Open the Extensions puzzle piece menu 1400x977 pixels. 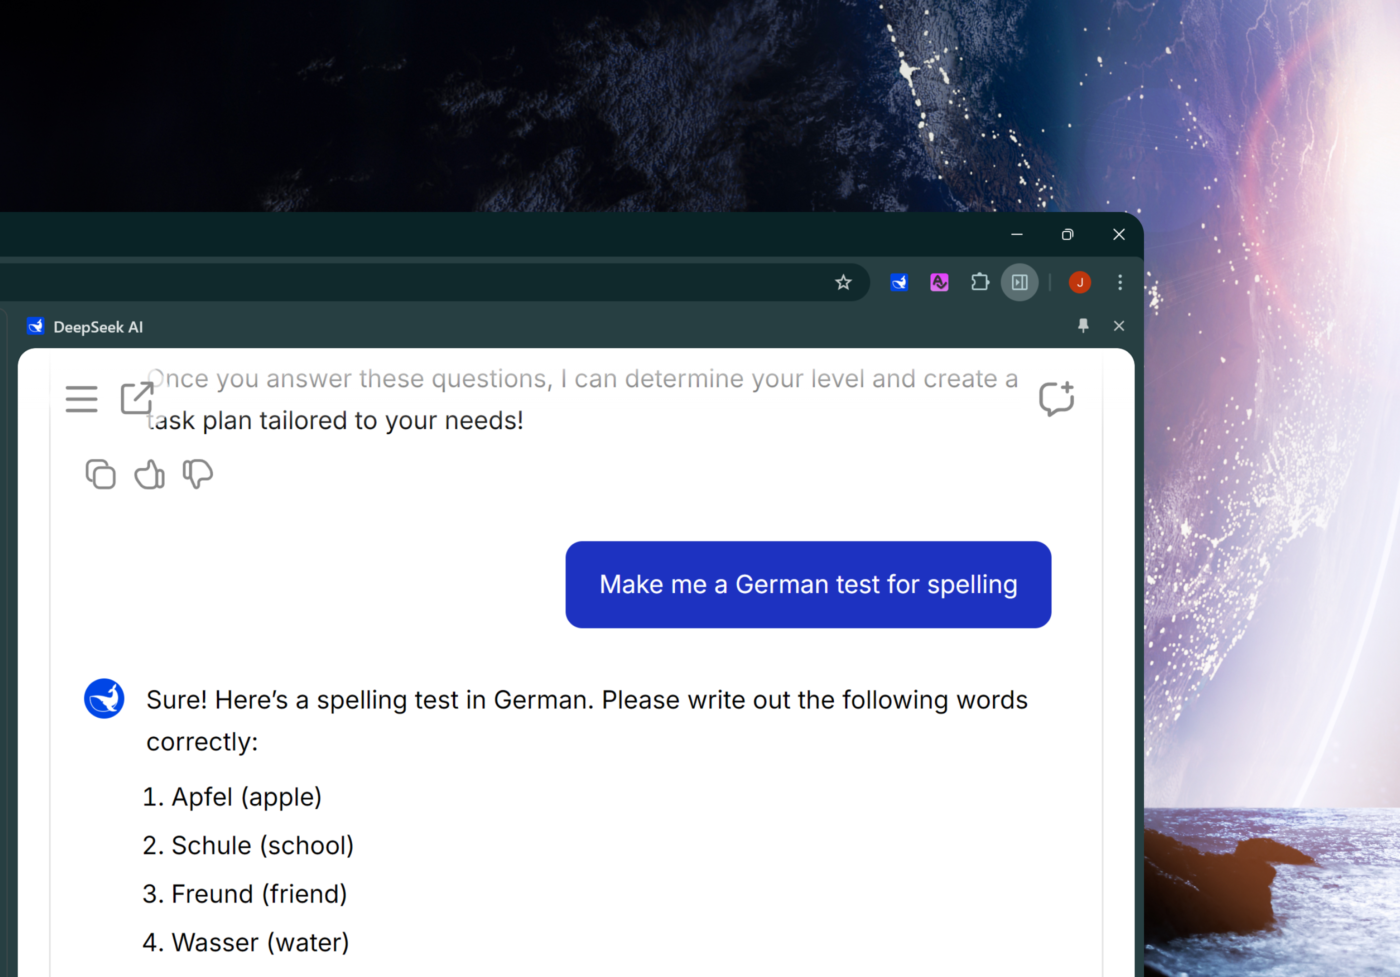[980, 282]
